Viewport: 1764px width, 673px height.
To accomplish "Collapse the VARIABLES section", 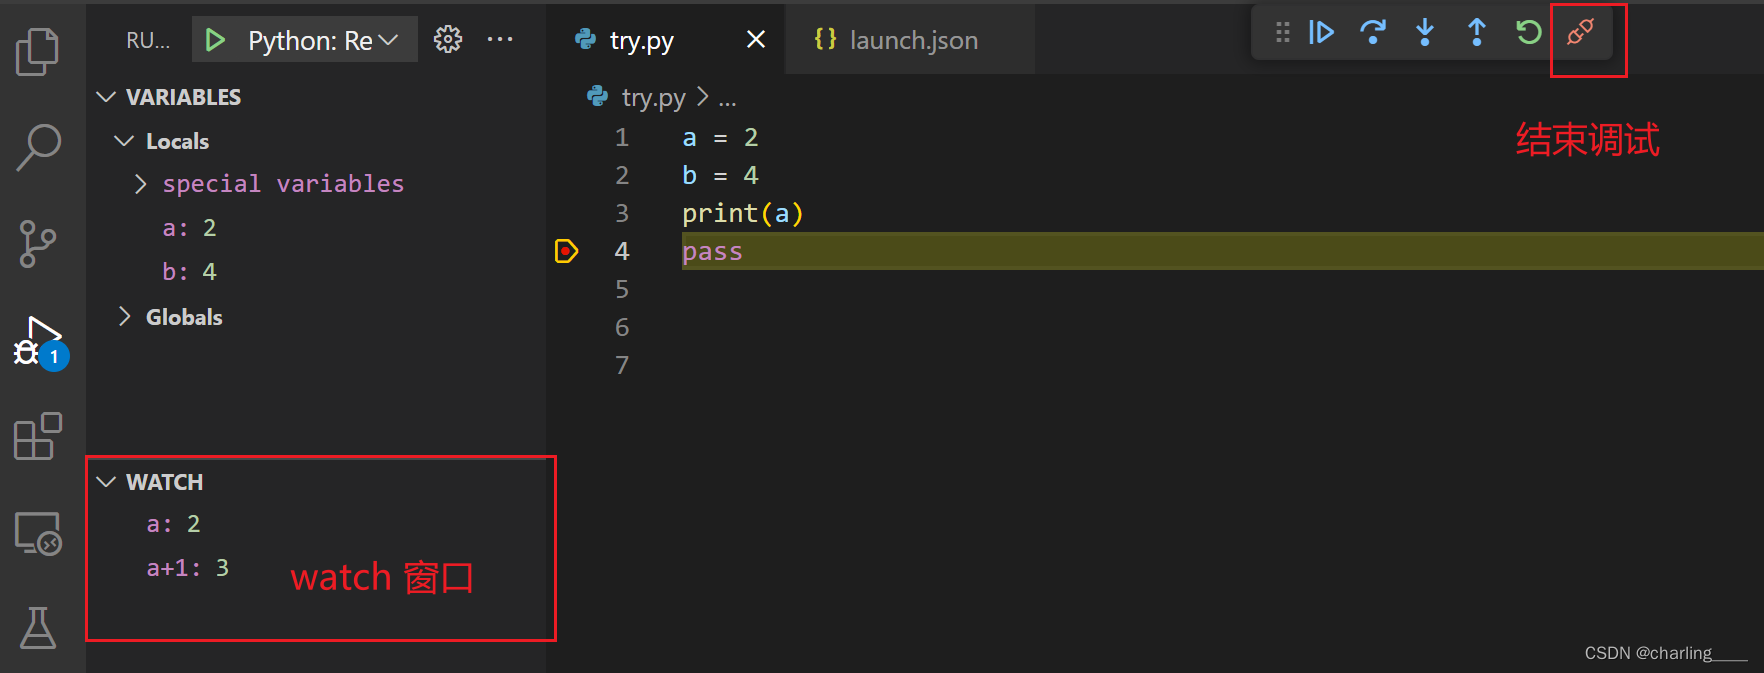I will tap(106, 97).
